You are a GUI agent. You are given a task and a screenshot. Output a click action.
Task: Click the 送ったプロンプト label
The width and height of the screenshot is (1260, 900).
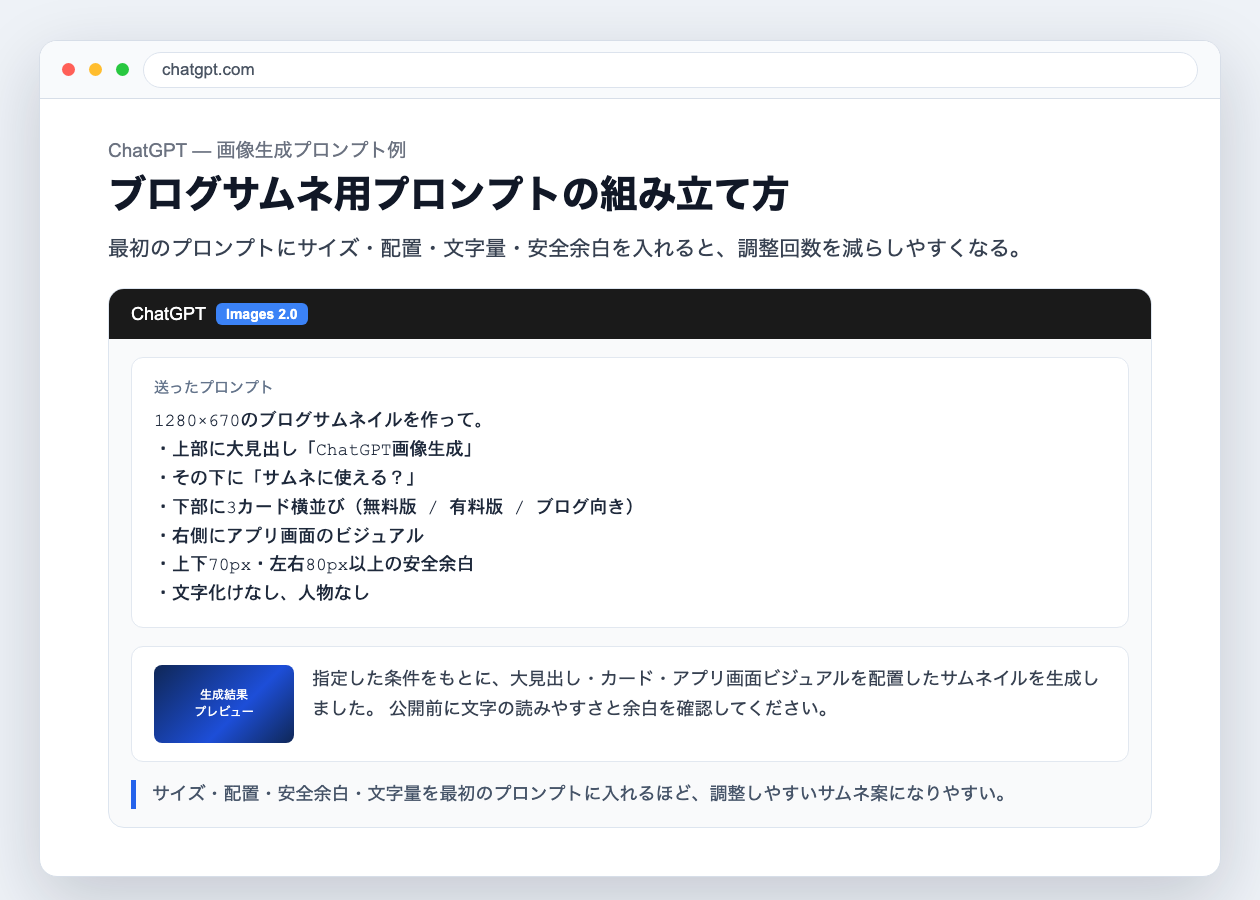click(x=214, y=387)
